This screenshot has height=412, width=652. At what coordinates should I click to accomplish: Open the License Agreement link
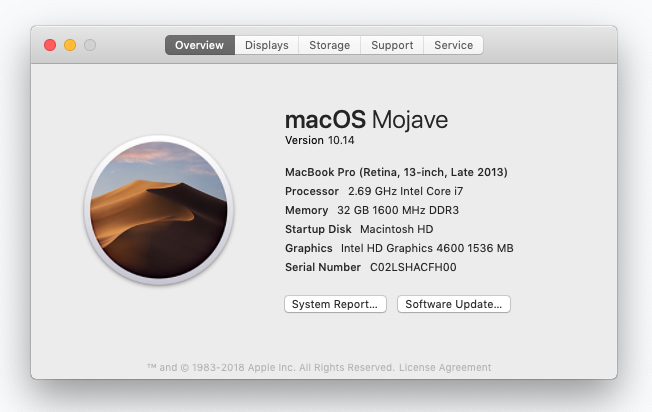[445, 368]
